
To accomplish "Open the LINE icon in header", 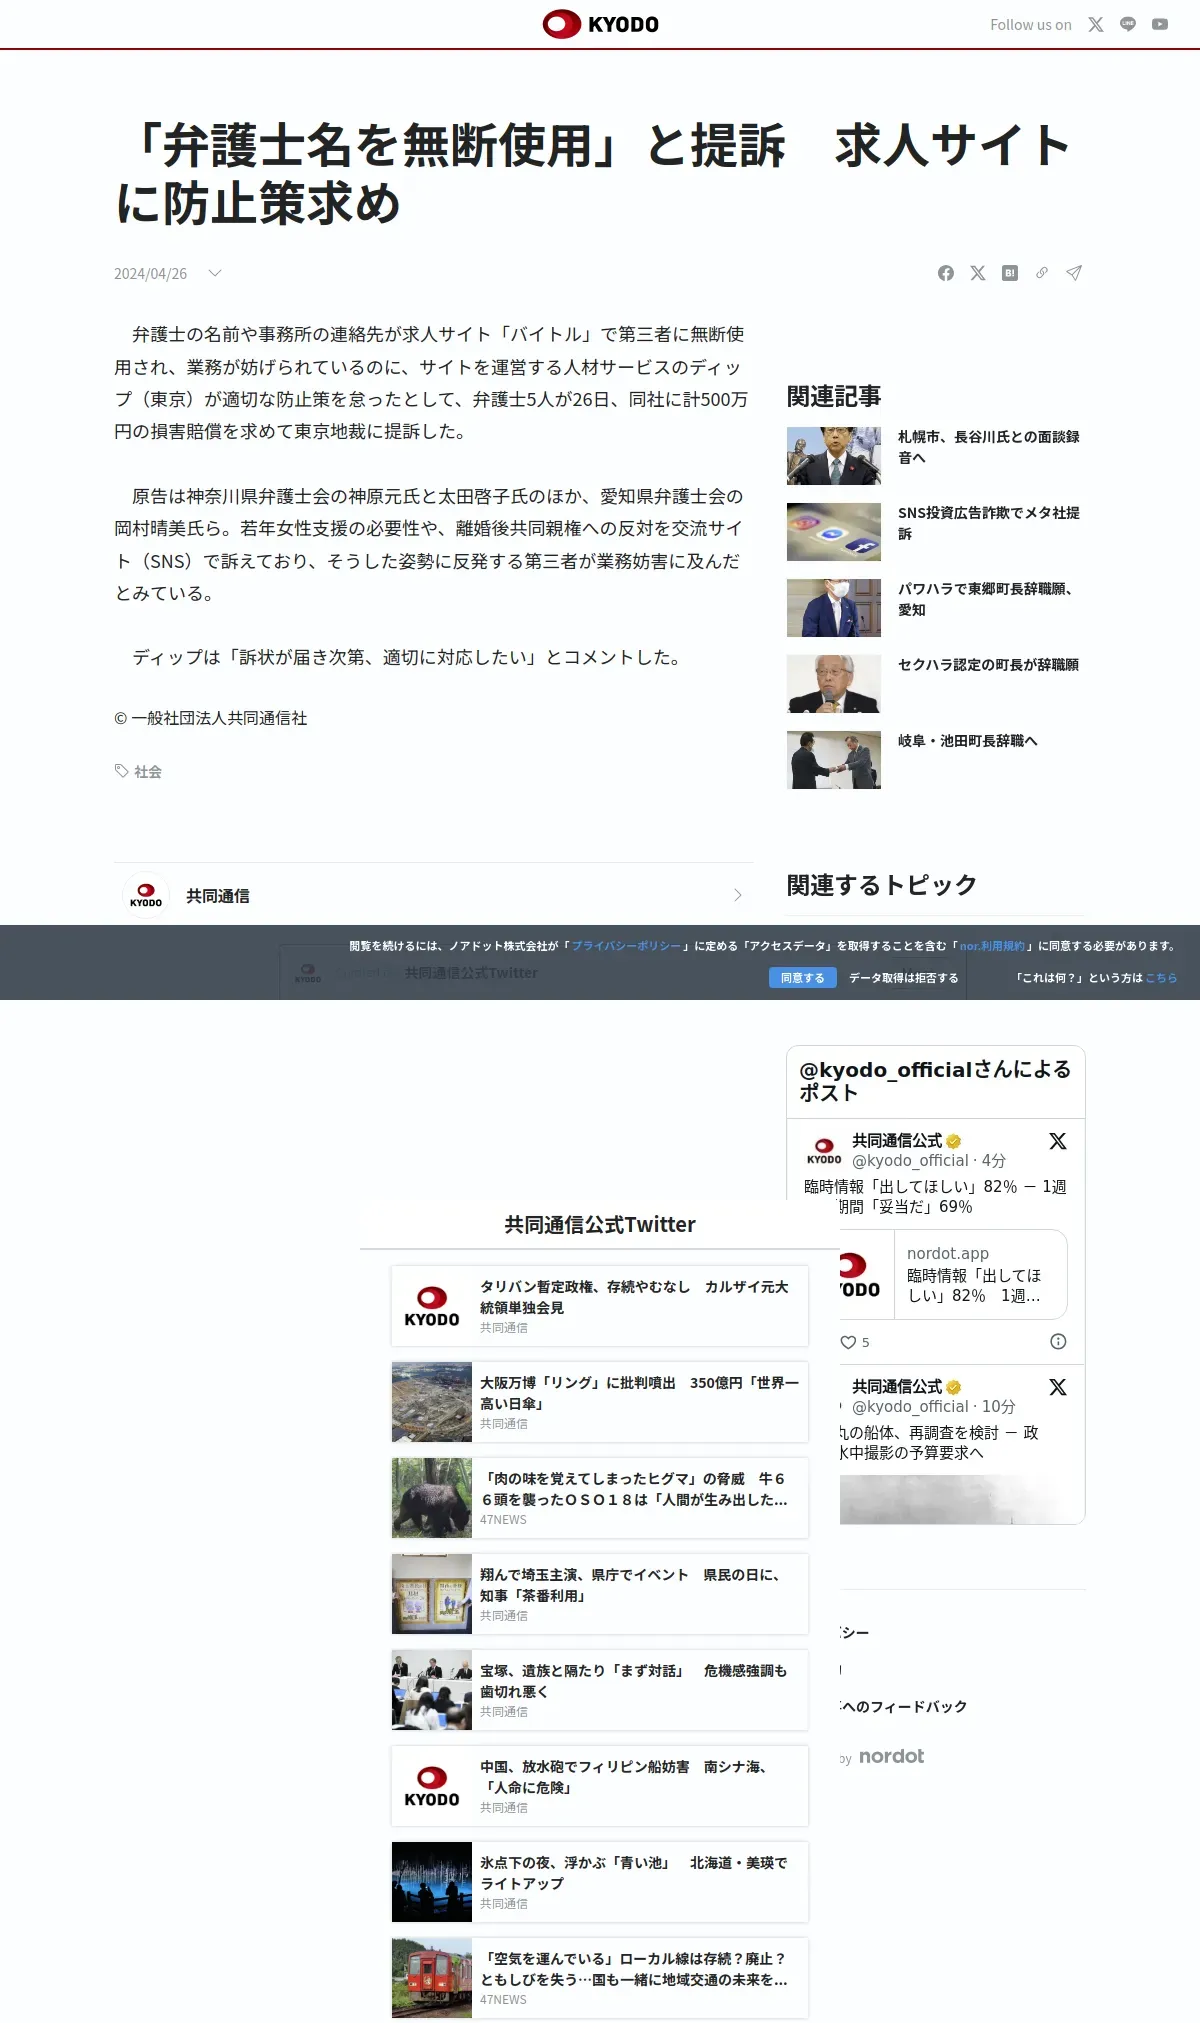I will click(1128, 25).
